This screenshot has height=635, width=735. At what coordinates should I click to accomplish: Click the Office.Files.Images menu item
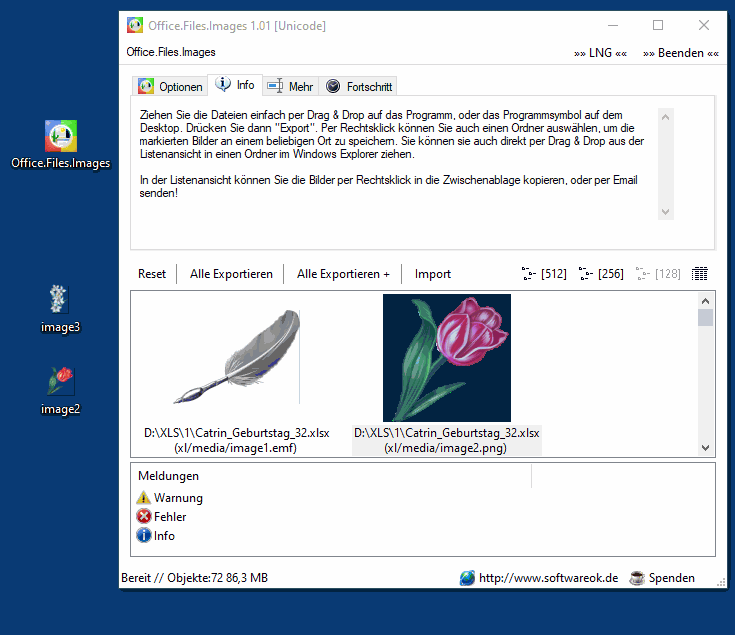click(x=171, y=52)
